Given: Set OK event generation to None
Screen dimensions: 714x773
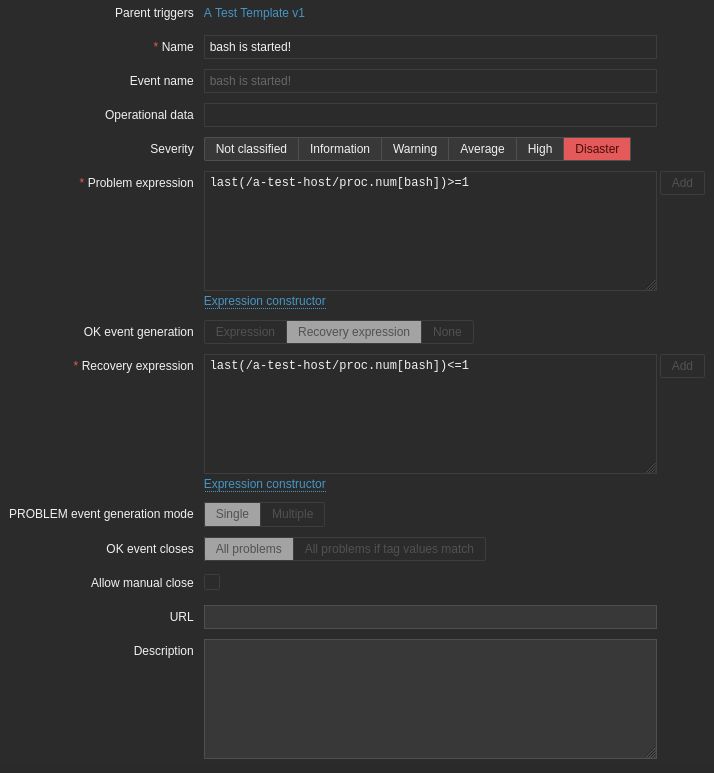Looking at the screenshot, I should click(447, 332).
